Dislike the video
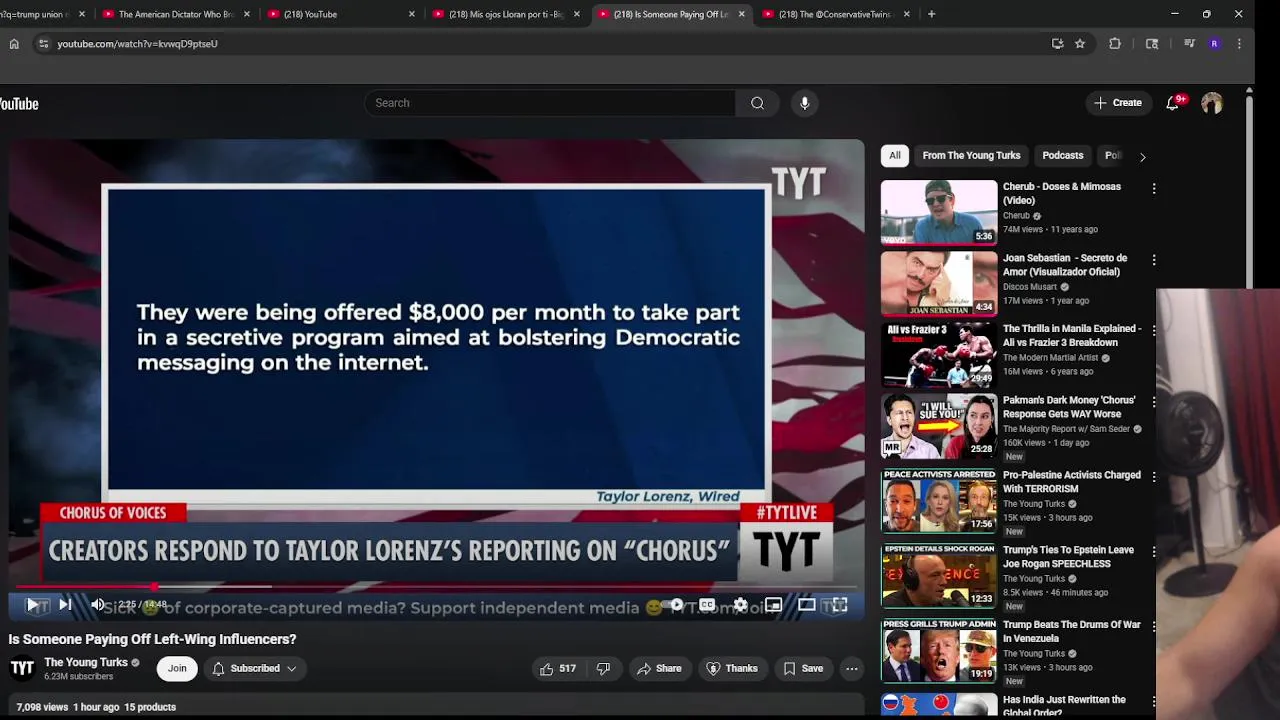This screenshot has height=720, width=1280. coord(603,668)
